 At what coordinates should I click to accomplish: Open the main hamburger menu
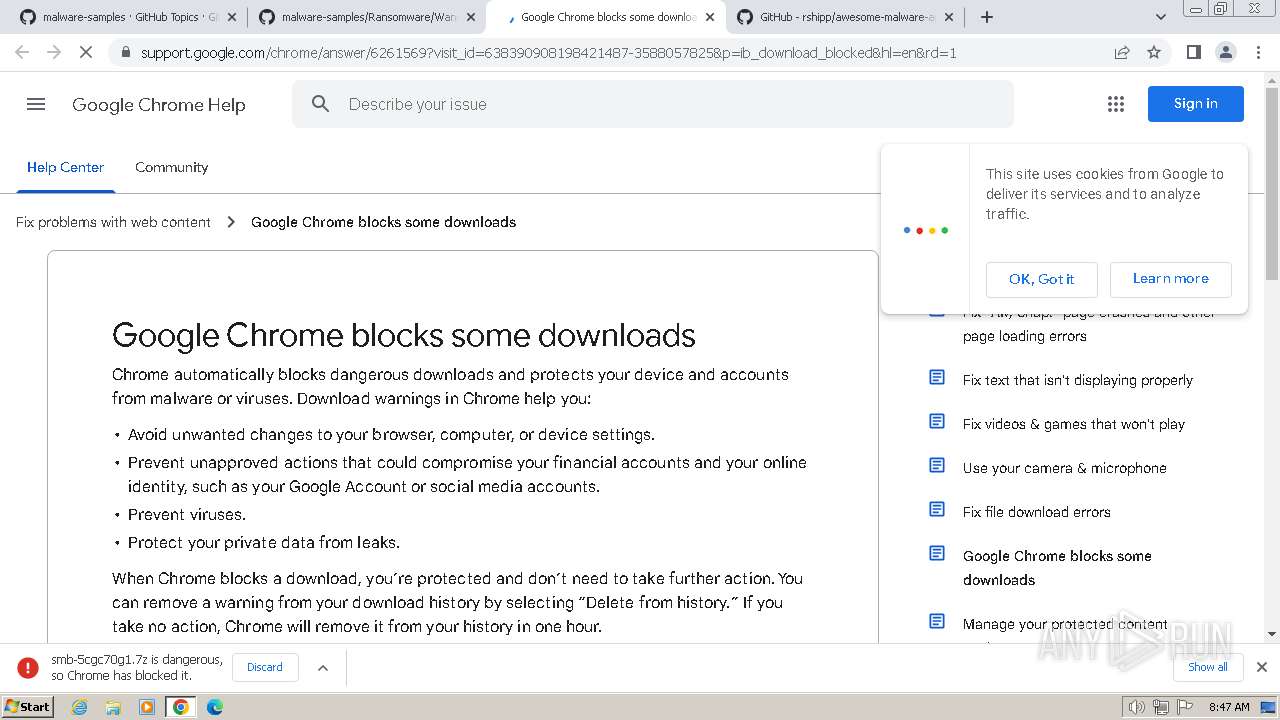click(x=36, y=104)
